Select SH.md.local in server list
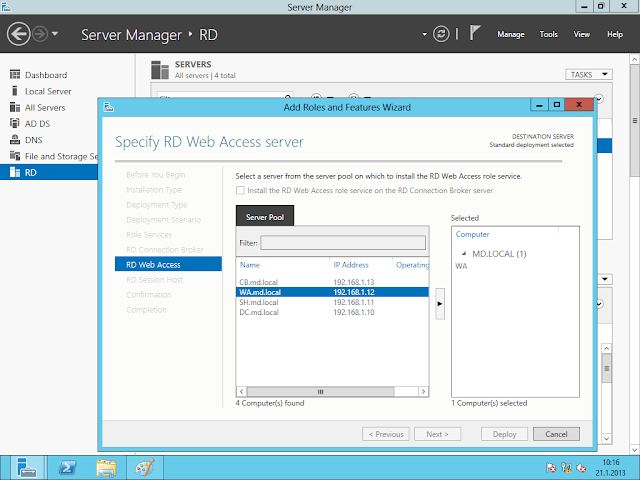Image resolution: width=640 pixels, height=480 pixels. pos(258,302)
